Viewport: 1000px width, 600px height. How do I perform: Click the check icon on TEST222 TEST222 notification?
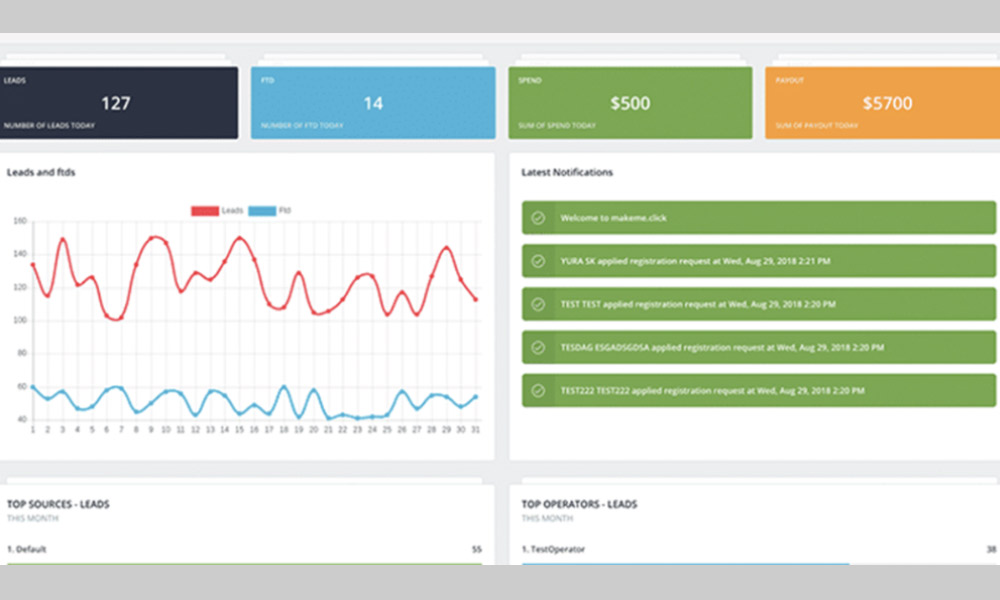(x=538, y=390)
